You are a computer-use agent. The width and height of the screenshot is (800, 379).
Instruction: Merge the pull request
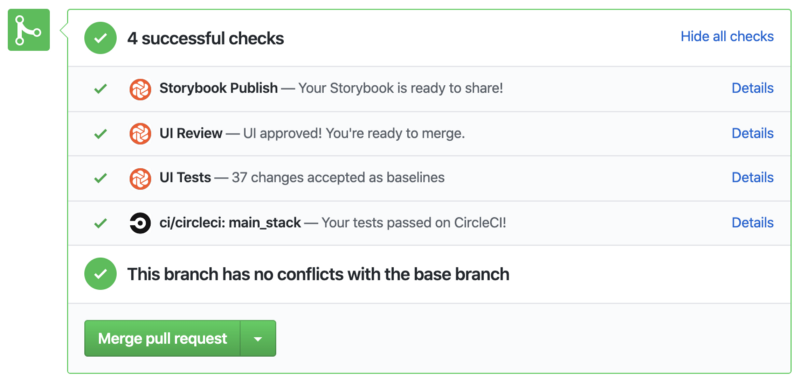(x=162, y=338)
